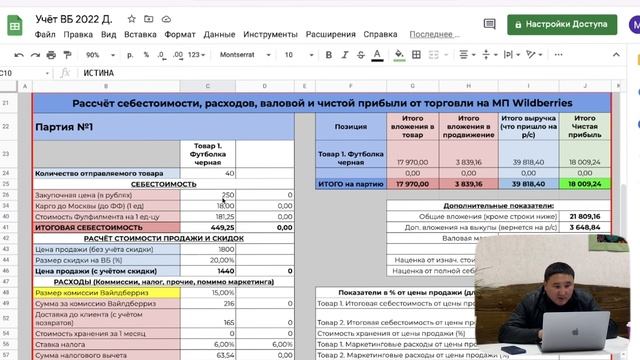Image resolution: width=640 pixels, height=360 pixels.
Task: Toggle bold formatting
Action: (329, 55)
